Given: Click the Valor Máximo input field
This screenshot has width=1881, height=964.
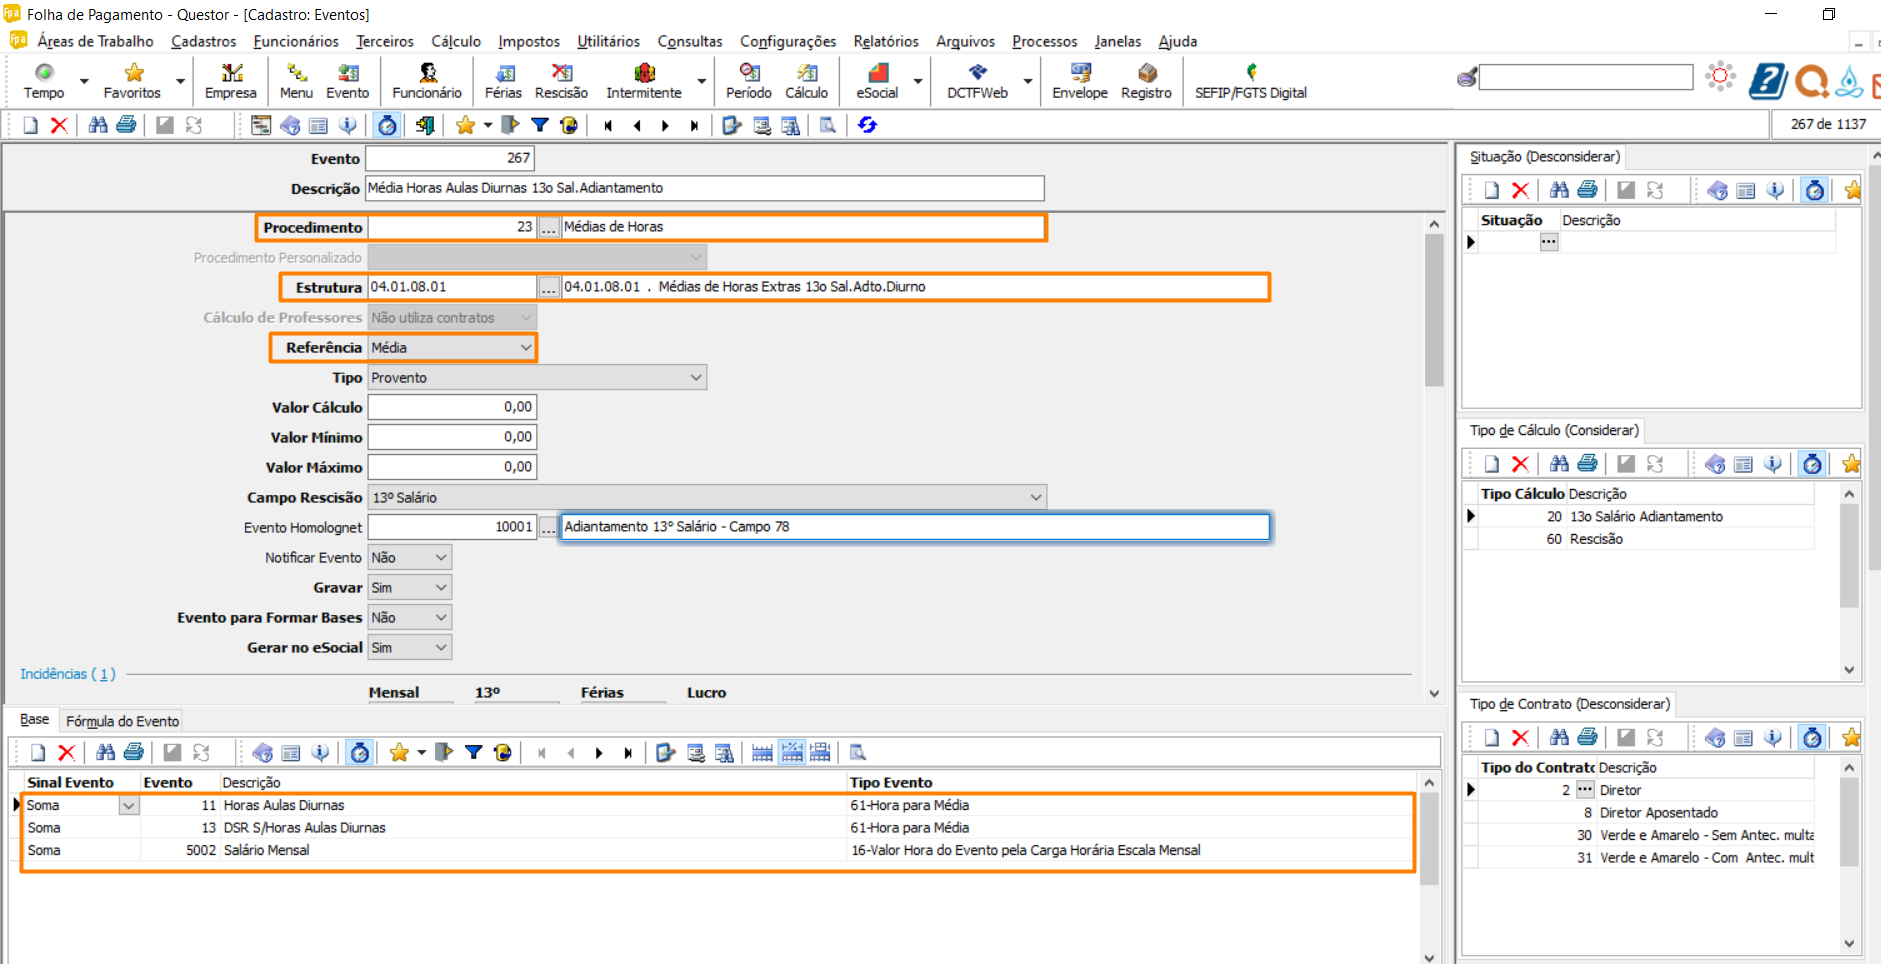Looking at the screenshot, I should pyautogui.click(x=452, y=467).
